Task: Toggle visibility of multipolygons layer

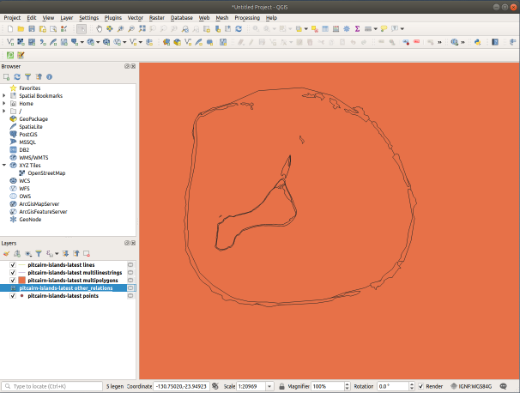Action: [x=13, y=280]
